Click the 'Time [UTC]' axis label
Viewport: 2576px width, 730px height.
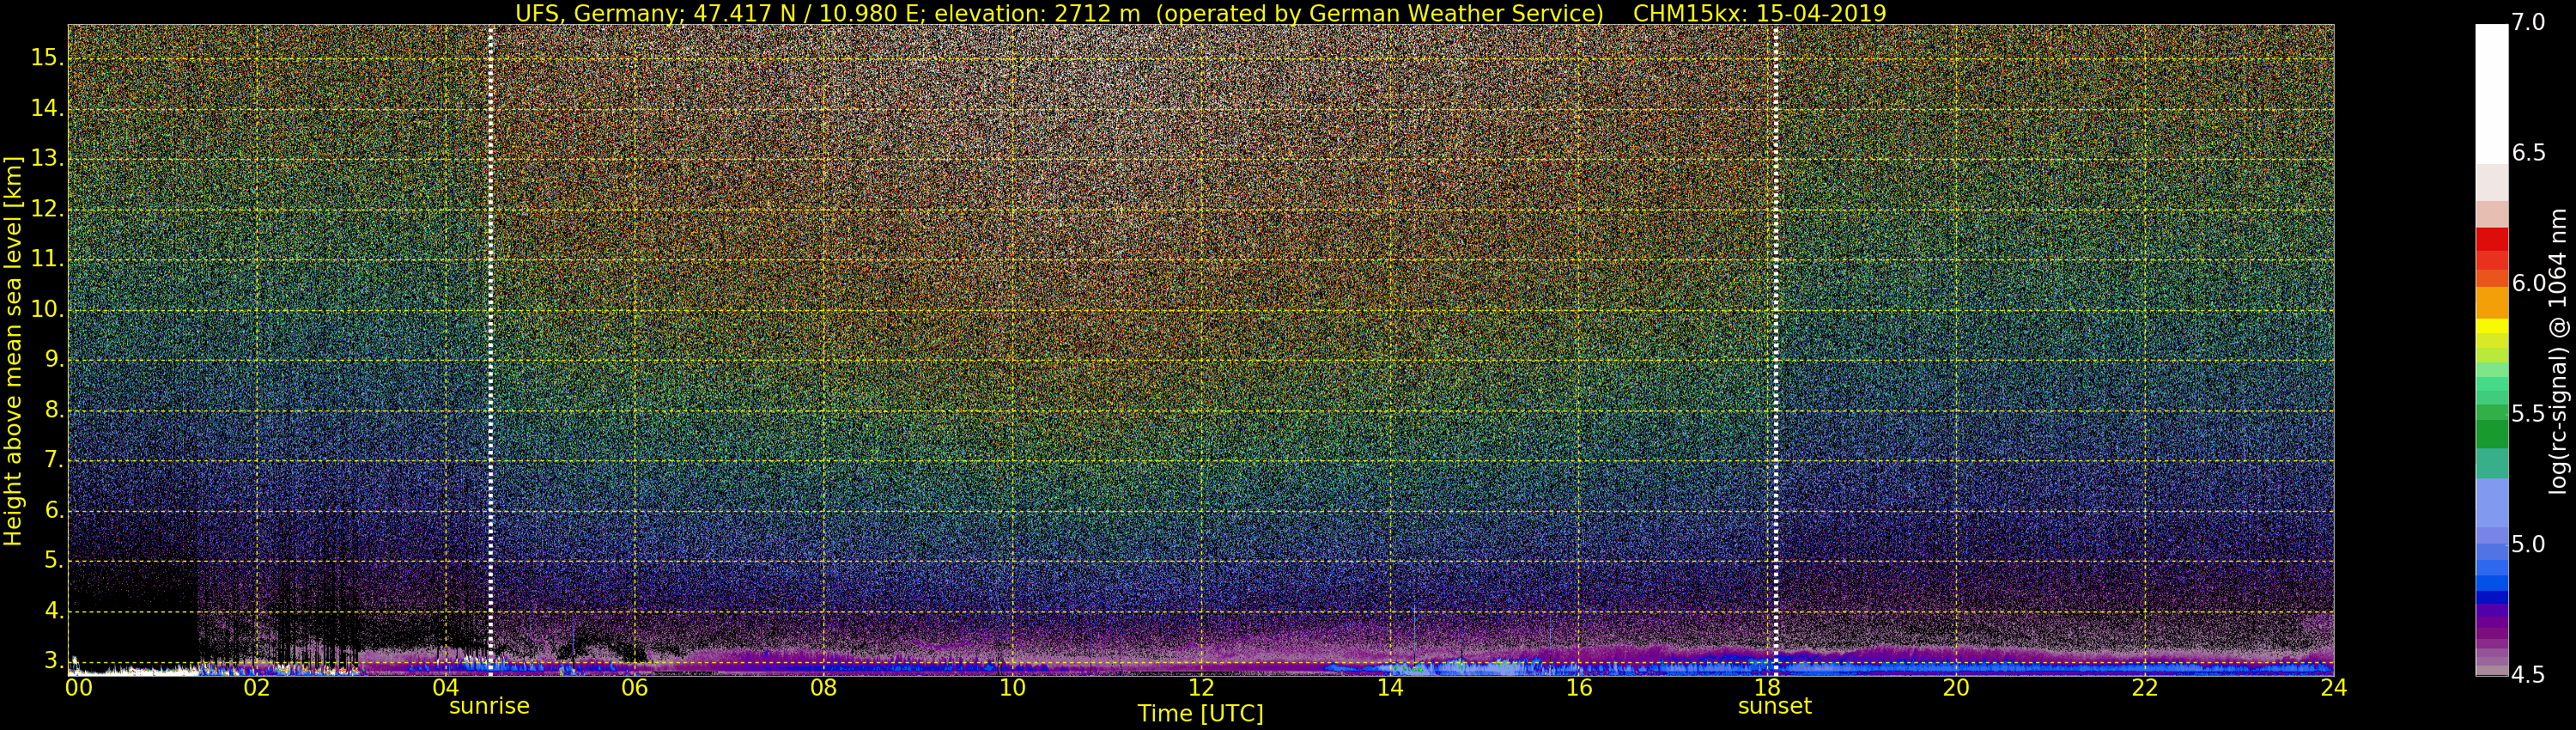[x=1200, y=714]
